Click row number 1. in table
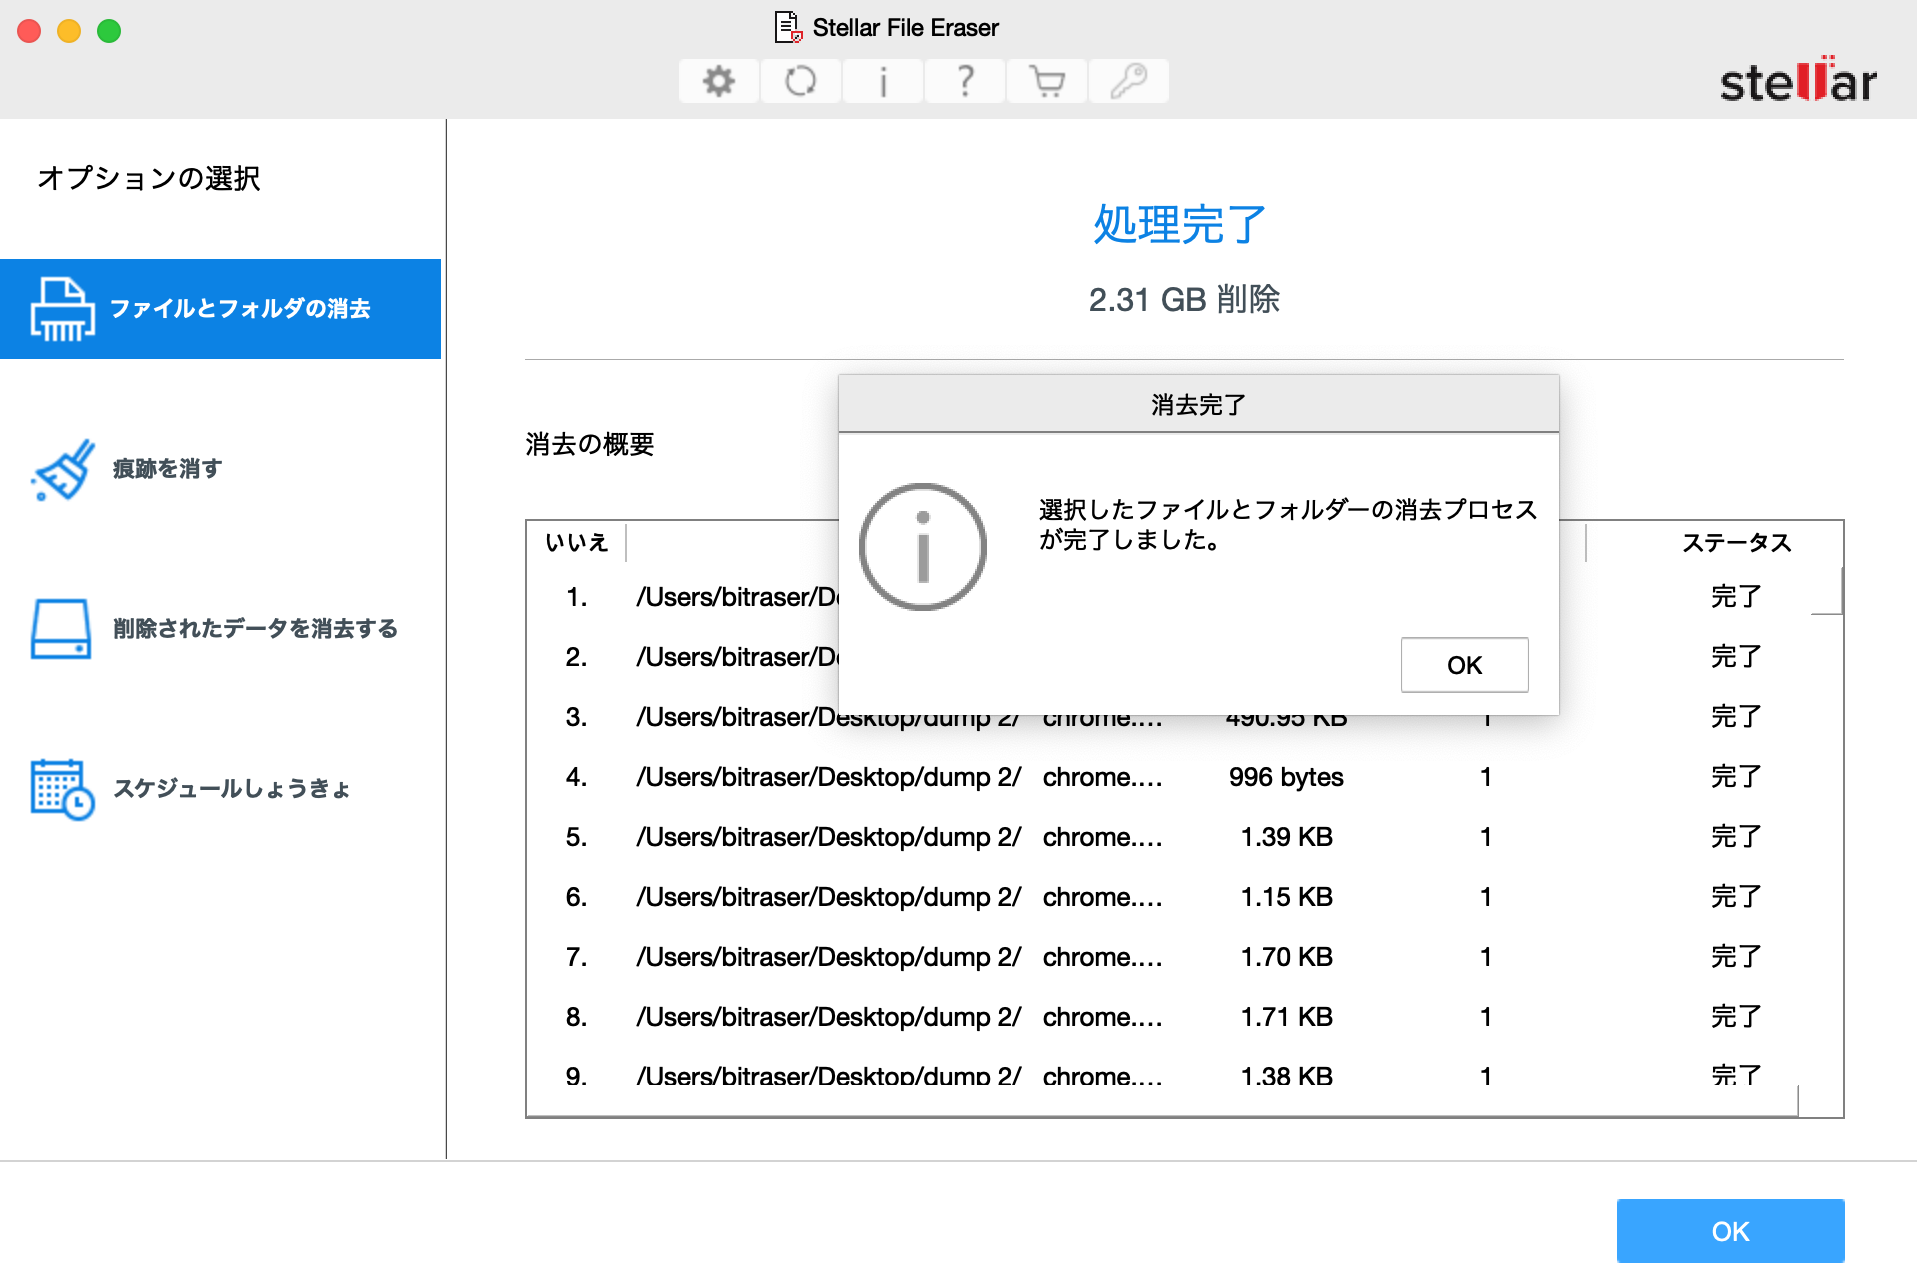This screenshot has height=1288, width=1917. pyautogui.click(x=576, y=597)
